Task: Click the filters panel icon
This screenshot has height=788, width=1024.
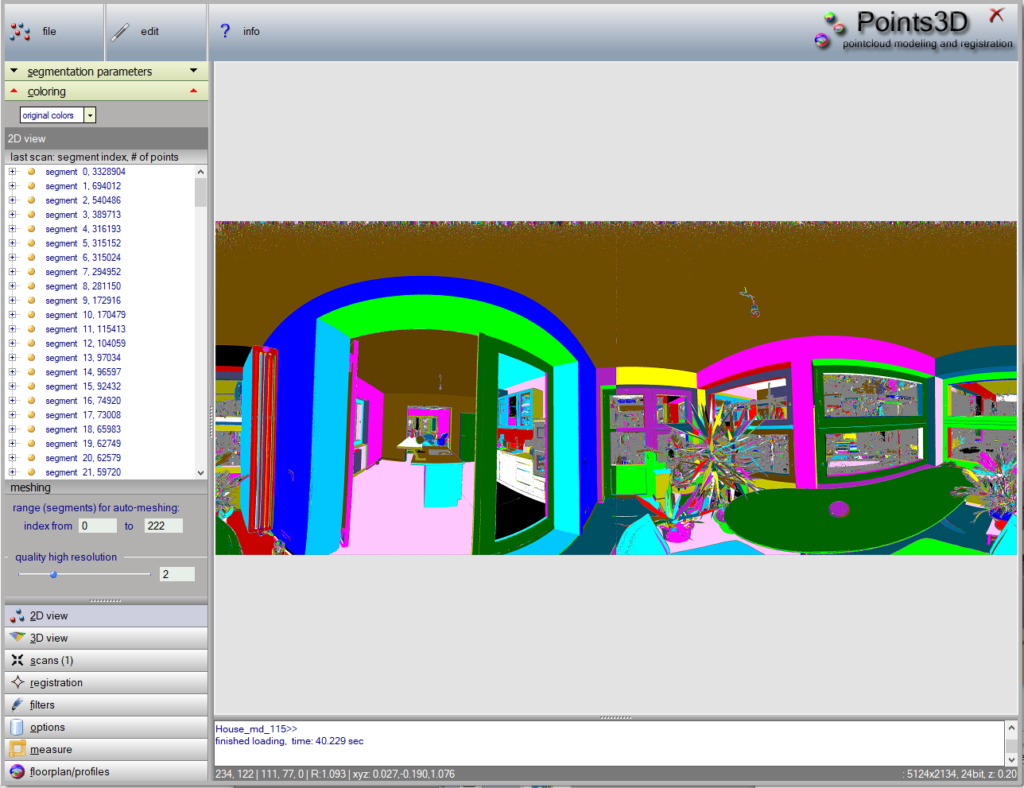Action: [16, 705]
